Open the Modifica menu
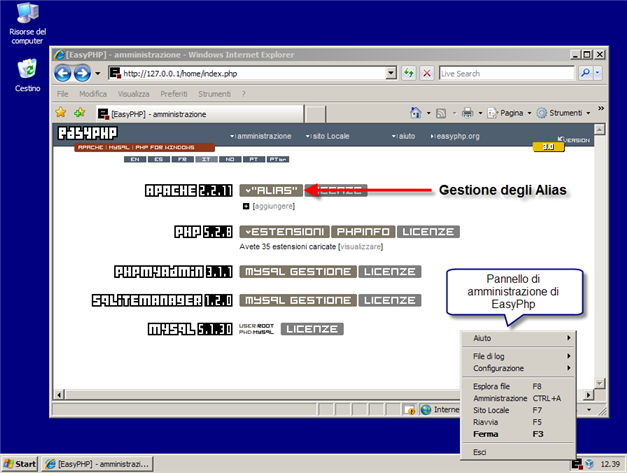 pos(93,94)
